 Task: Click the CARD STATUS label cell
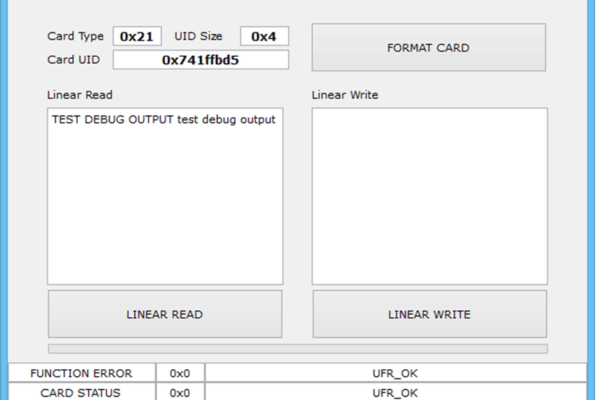pos(81,393)
